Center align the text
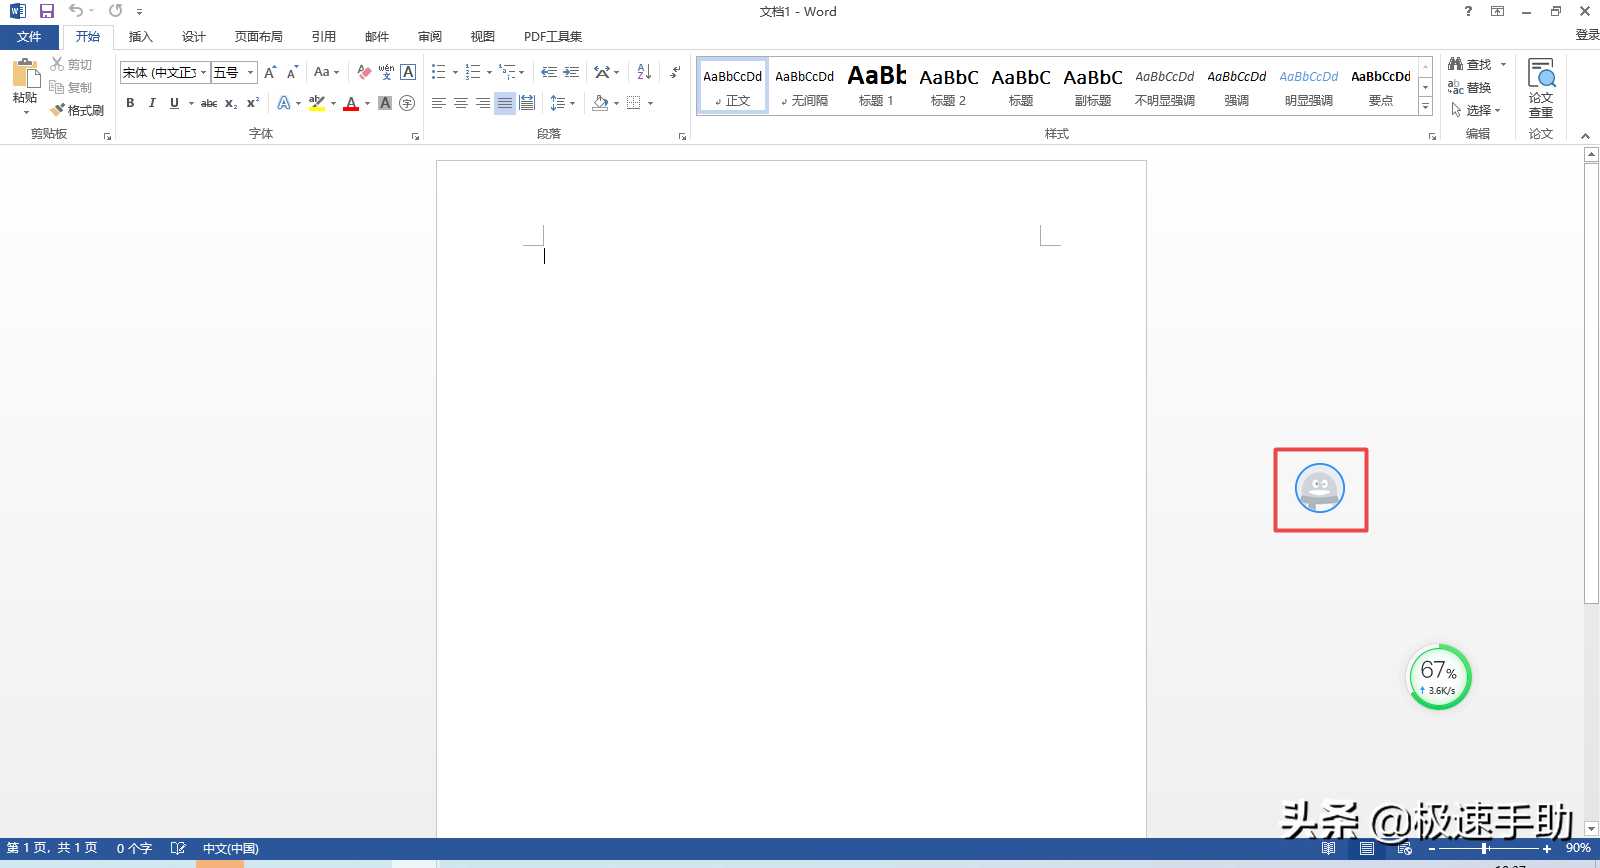The image size is (1600, 868). pos(461,103)
